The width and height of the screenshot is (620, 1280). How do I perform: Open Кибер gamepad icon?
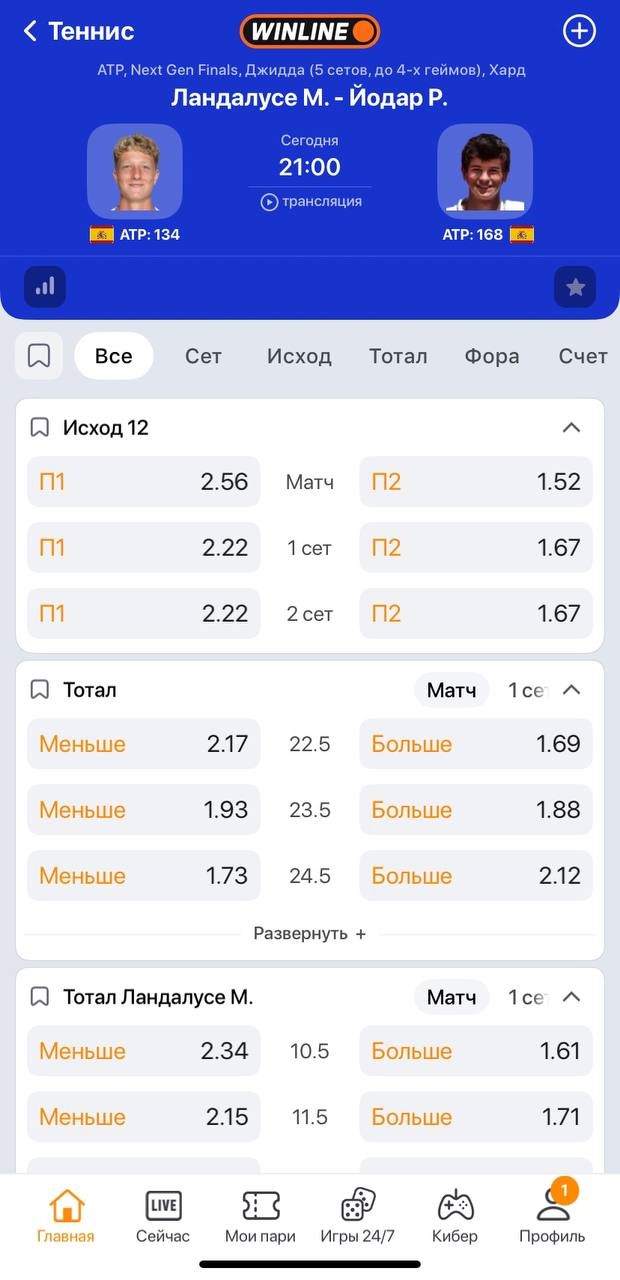click(455, 1215)
